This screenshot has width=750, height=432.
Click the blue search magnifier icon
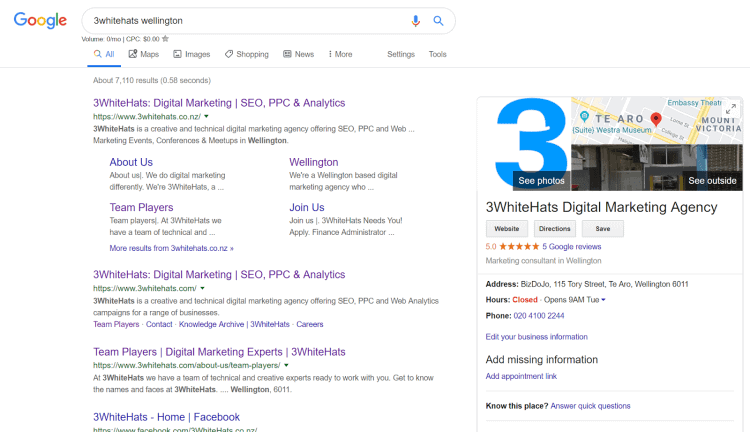pos(438,20)
